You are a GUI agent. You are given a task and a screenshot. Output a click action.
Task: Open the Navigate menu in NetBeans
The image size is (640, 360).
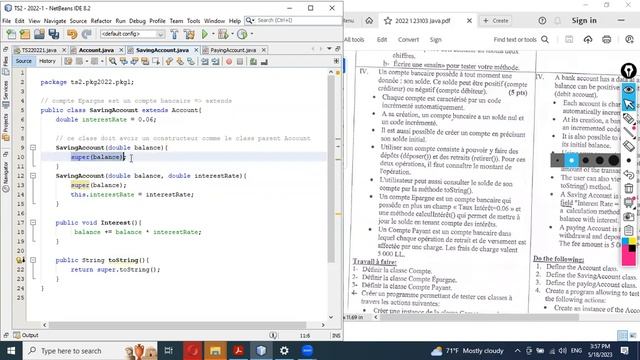55,21
